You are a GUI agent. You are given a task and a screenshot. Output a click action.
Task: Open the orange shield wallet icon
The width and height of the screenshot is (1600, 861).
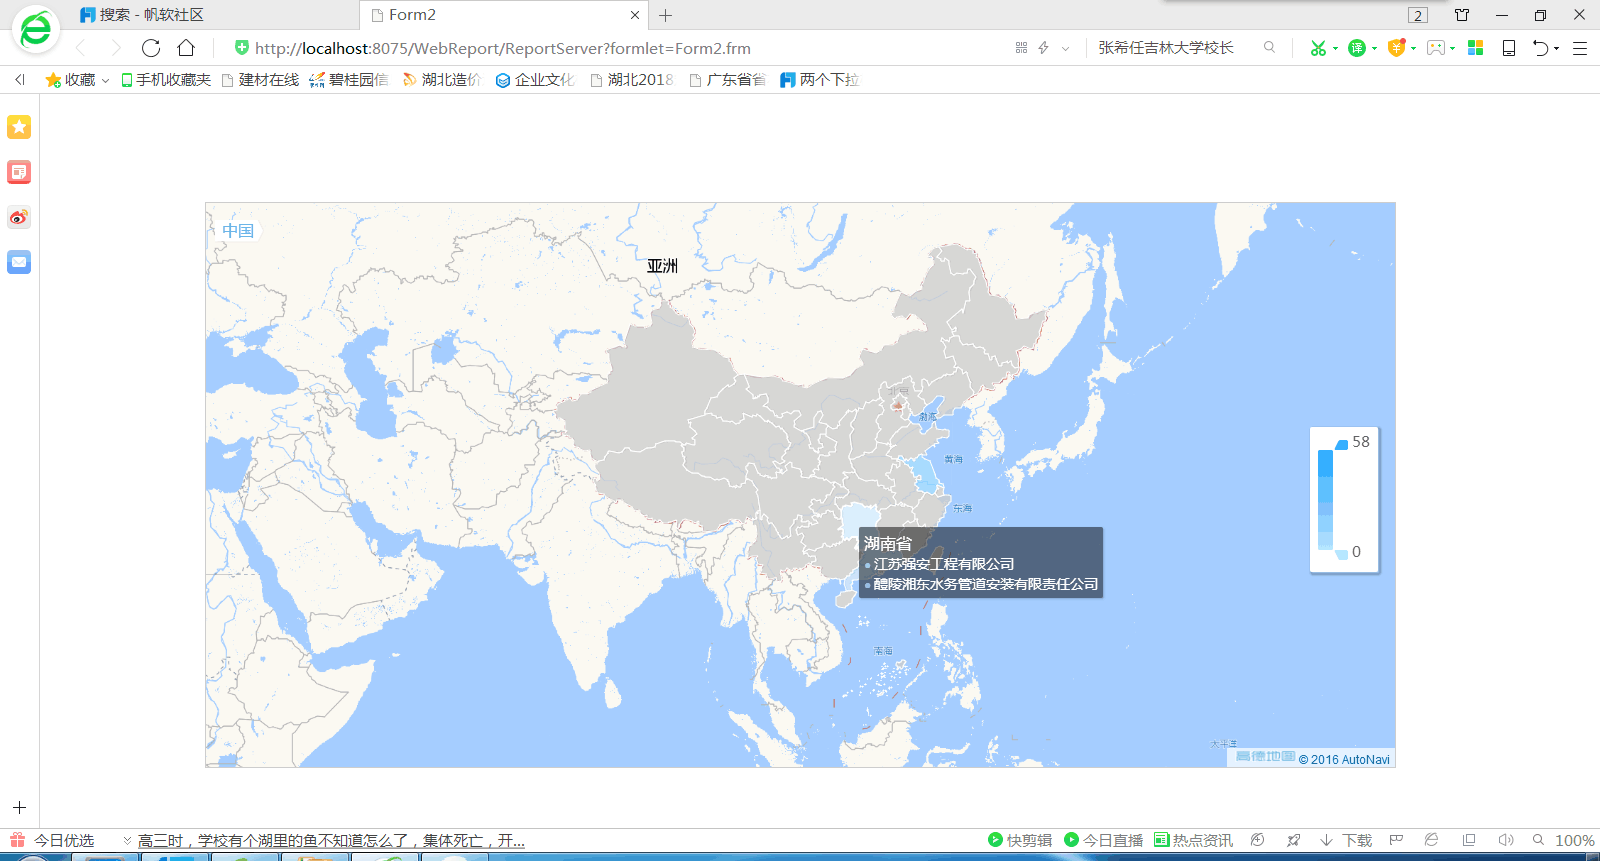click(1397, 48)
